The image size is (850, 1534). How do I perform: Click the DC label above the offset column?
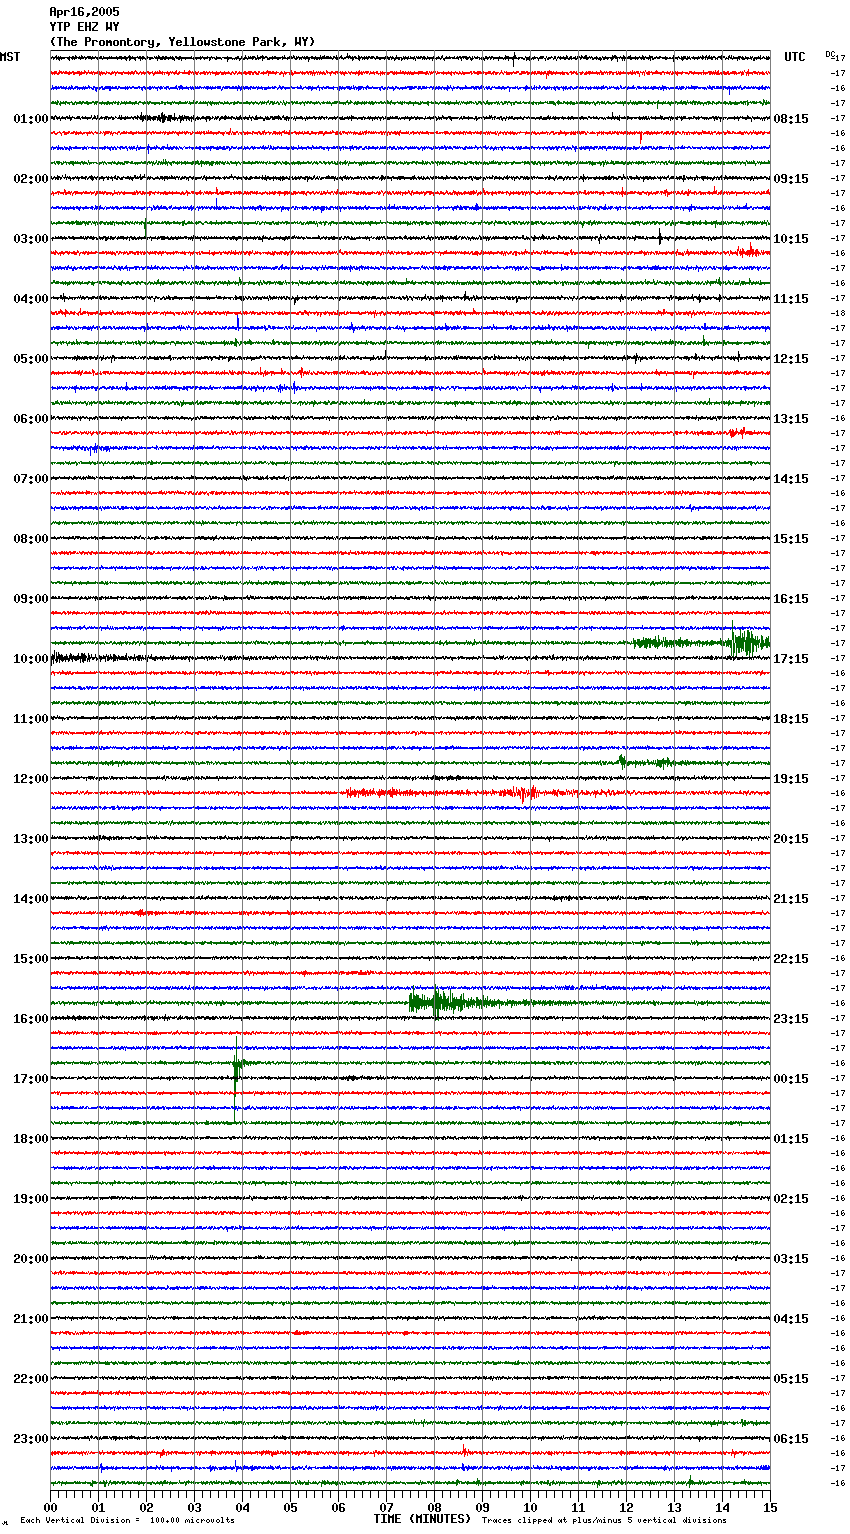pyautogui.click(x=830, y=54)
